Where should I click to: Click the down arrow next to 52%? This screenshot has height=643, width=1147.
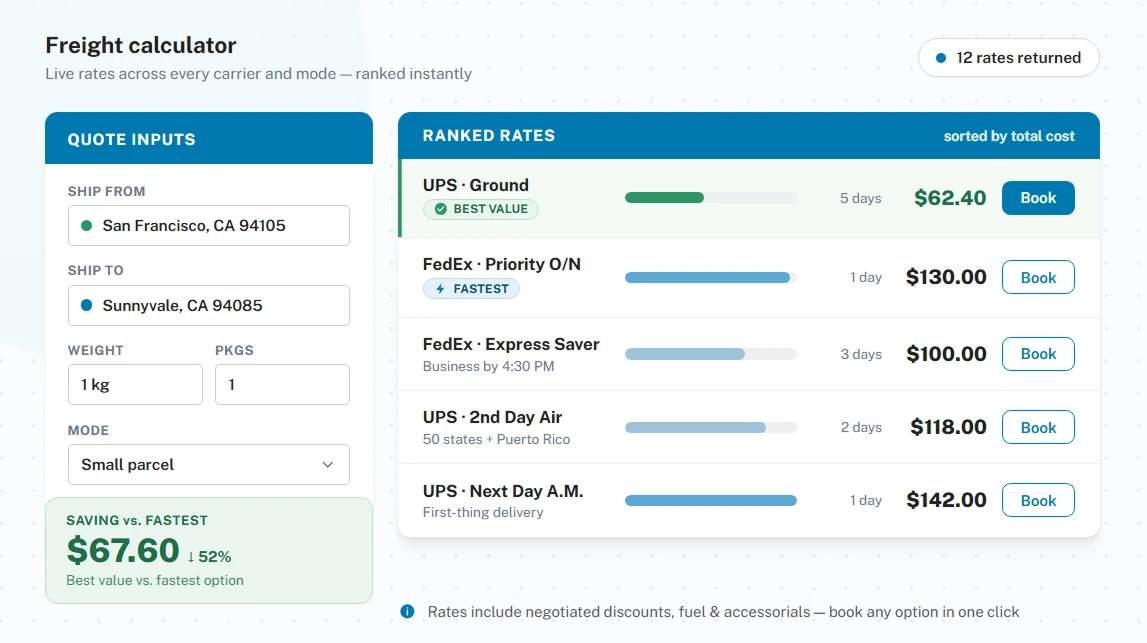pyautogui.click(x=191, y=557)
